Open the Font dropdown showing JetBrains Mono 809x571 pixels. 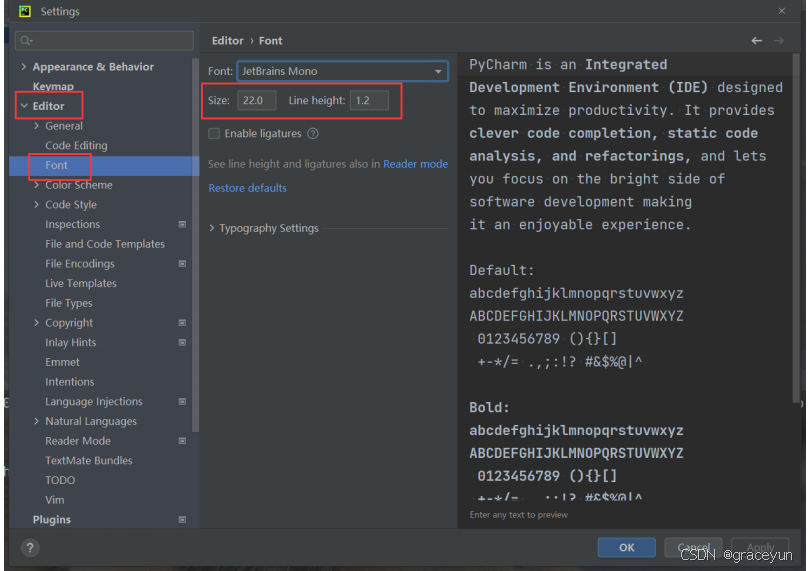coord(343,71)
